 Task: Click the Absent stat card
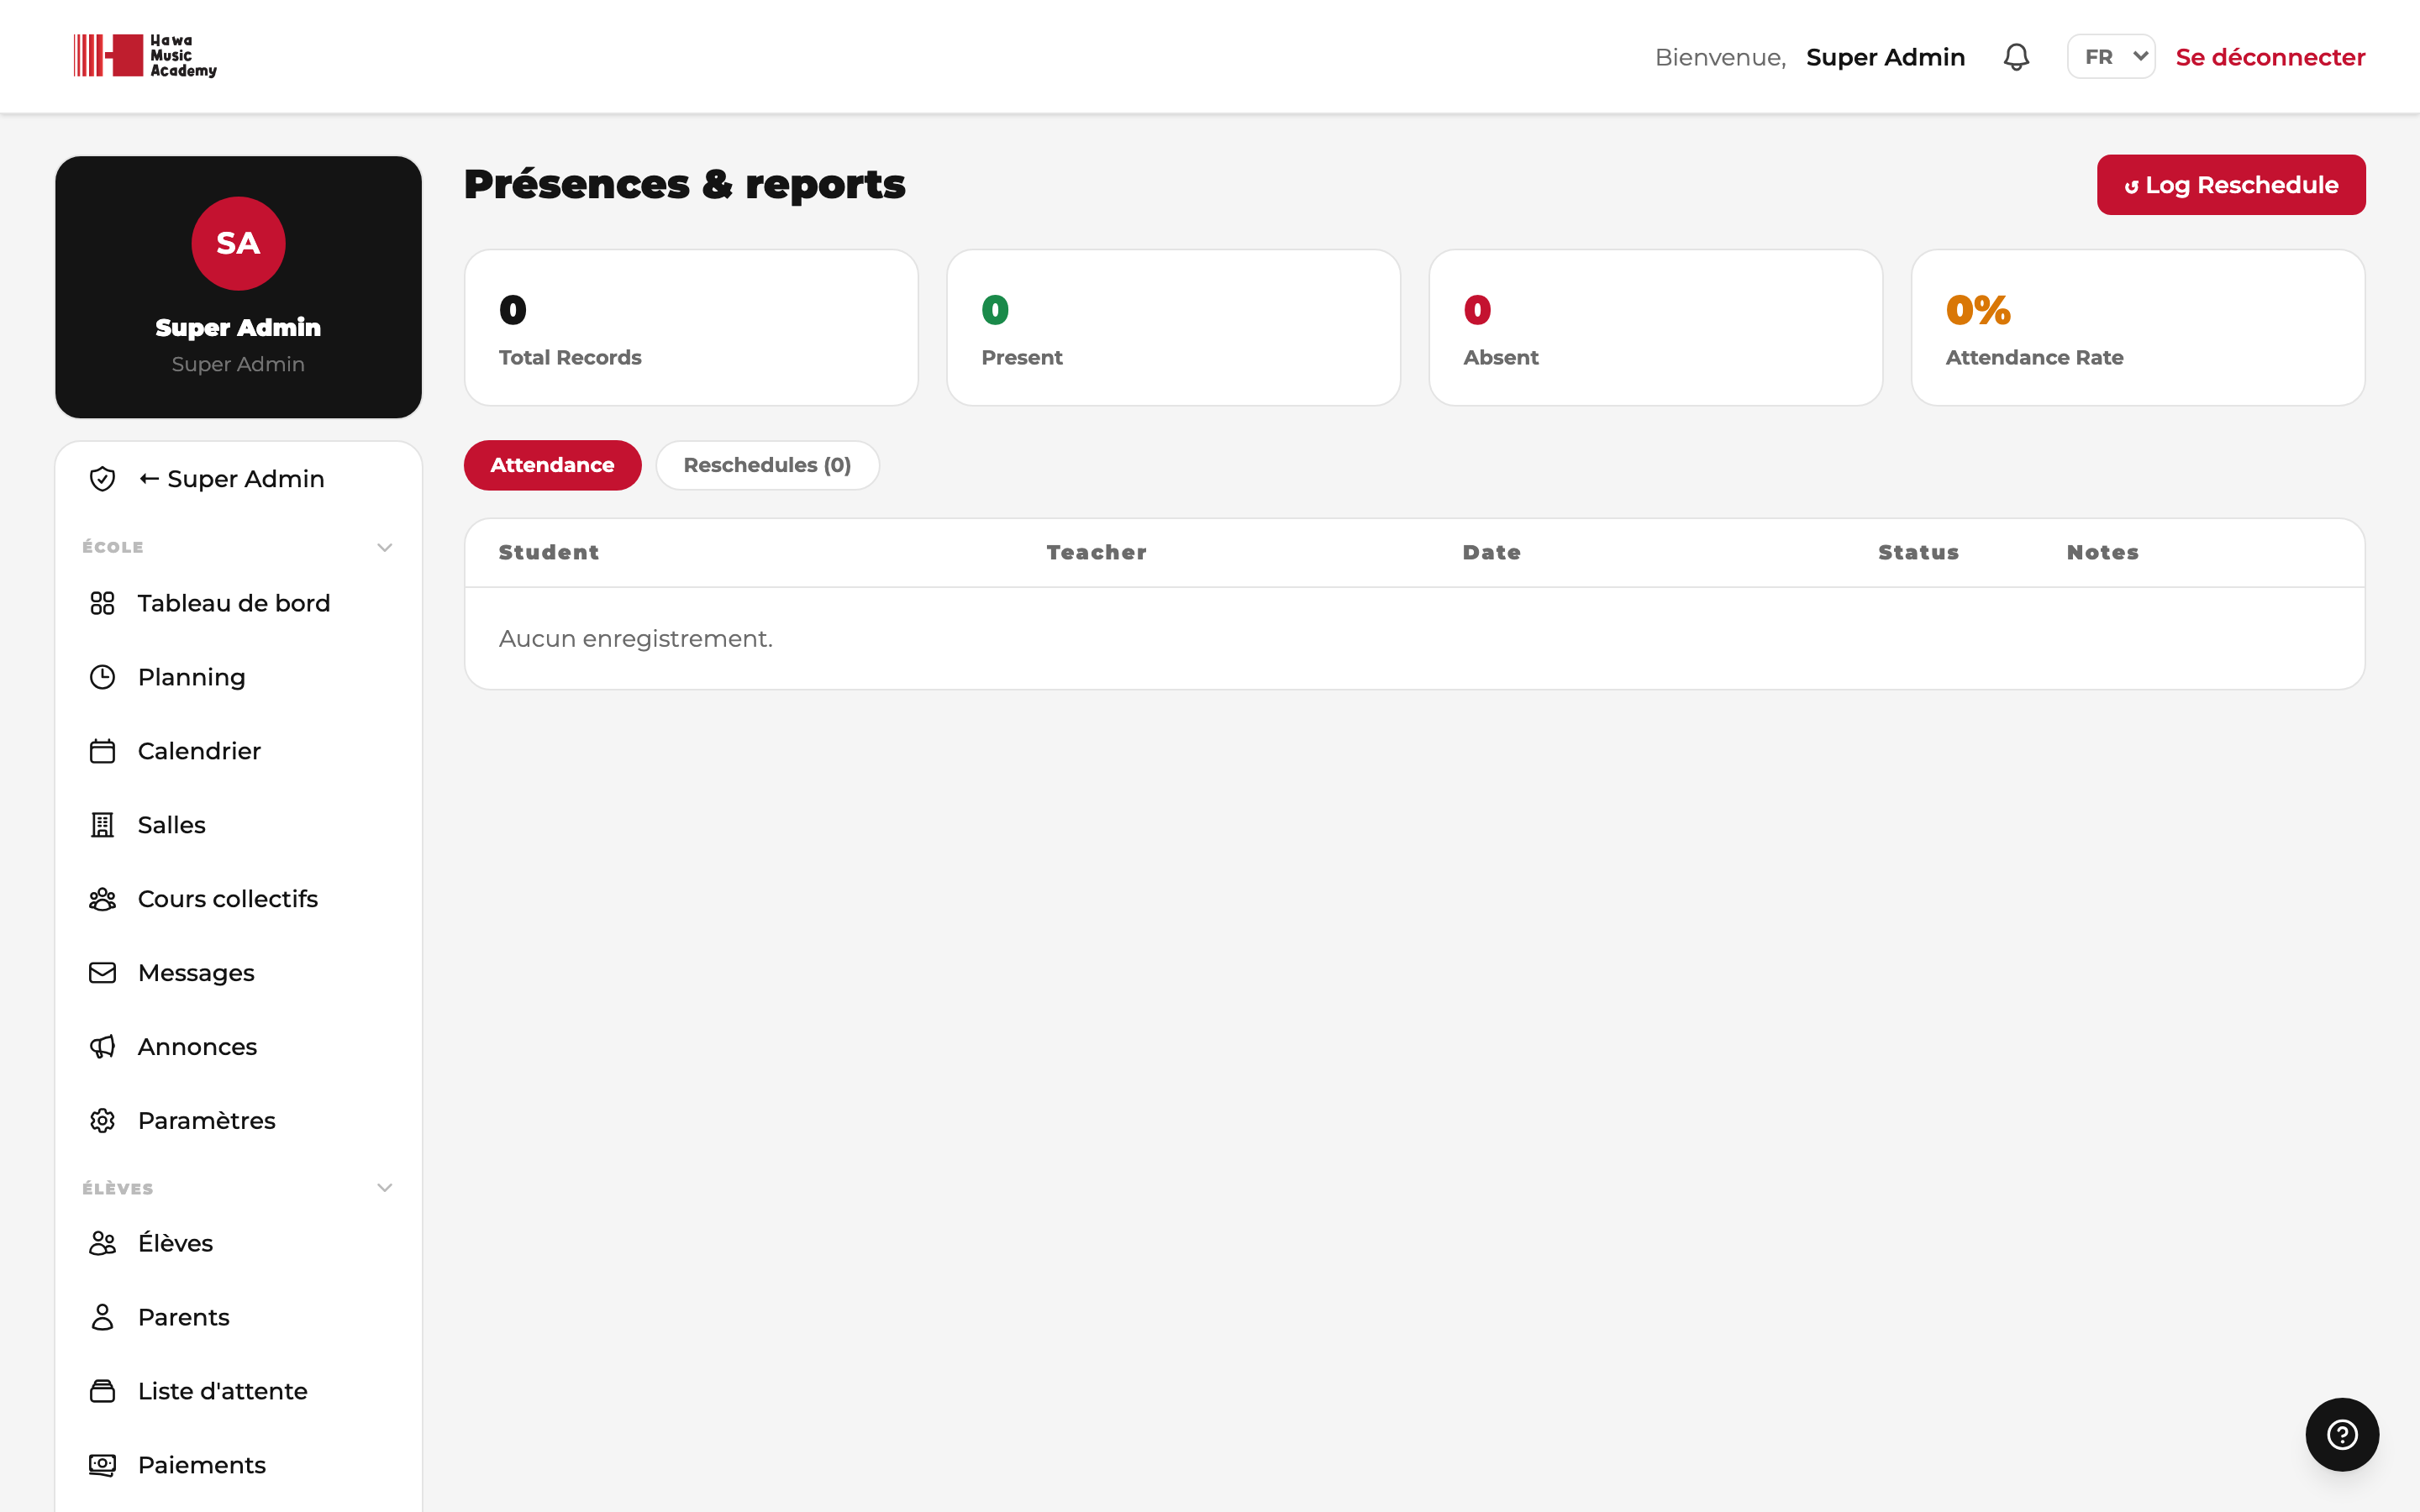1656,328
